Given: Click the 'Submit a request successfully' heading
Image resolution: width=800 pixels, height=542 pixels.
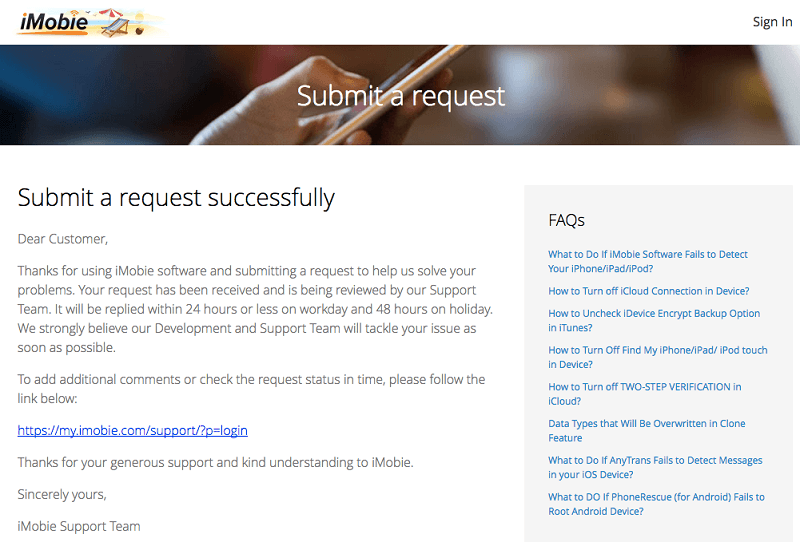Looking at the screenshot, I should coord(176,198).
